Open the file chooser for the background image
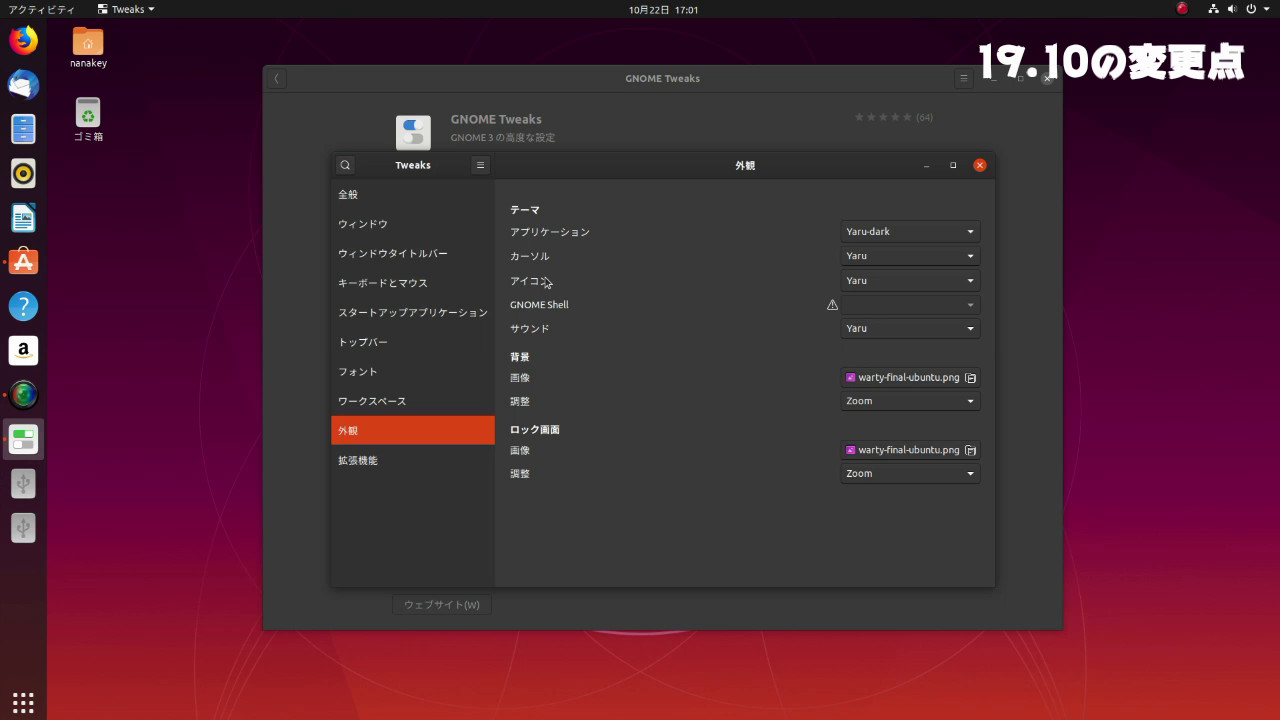 (x=969, y=377)
